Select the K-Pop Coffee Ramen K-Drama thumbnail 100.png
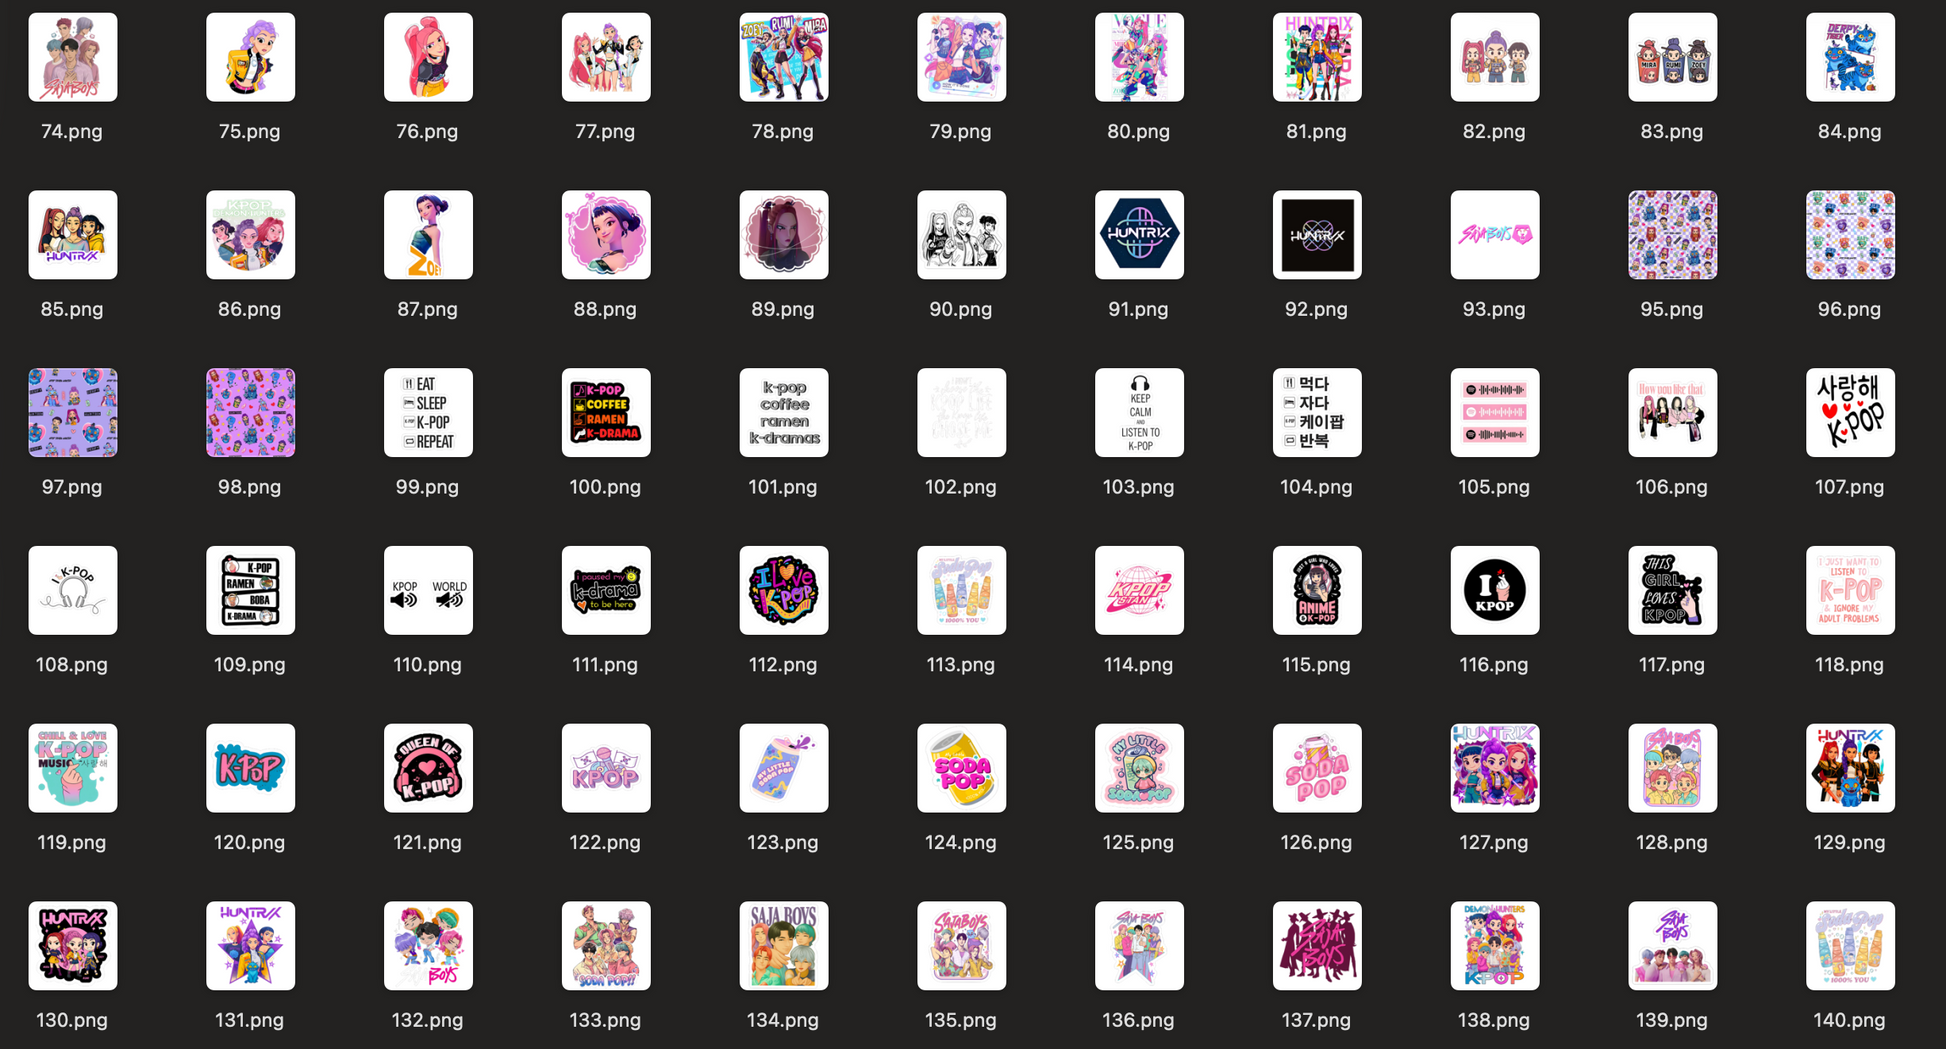The width and height of the screenshot is (1946, 1049). pyautogui.click(x=606, y=412)
